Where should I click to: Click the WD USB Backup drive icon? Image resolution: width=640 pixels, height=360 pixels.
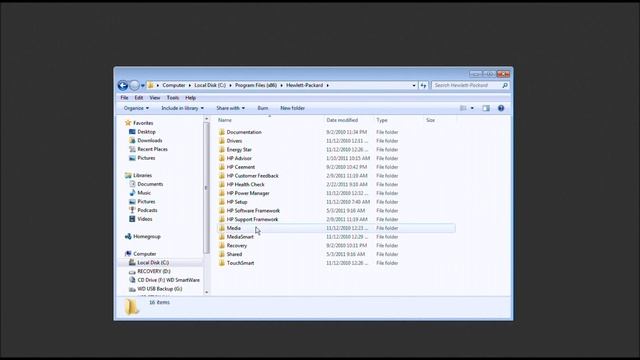click(x=132, y=289)
